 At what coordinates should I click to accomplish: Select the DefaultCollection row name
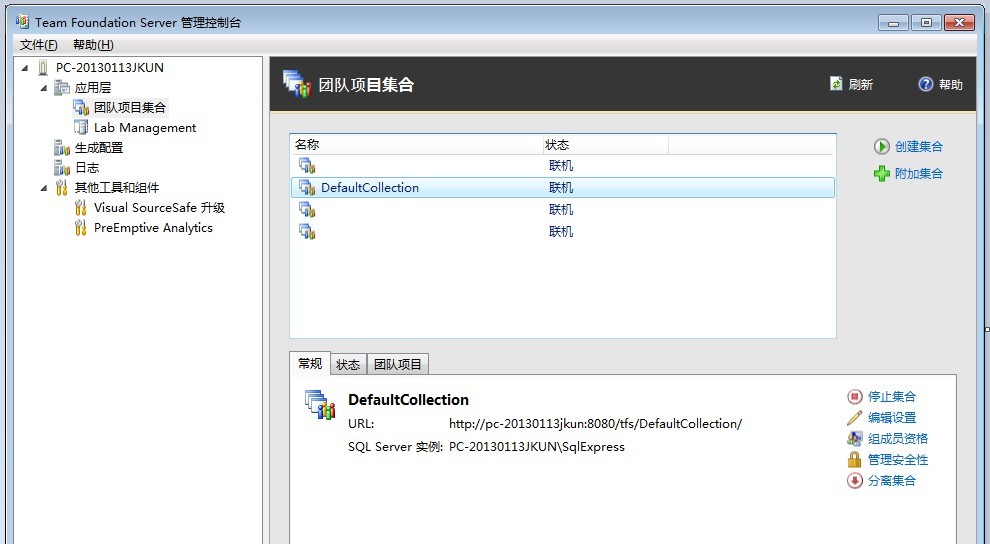[370, 187]
